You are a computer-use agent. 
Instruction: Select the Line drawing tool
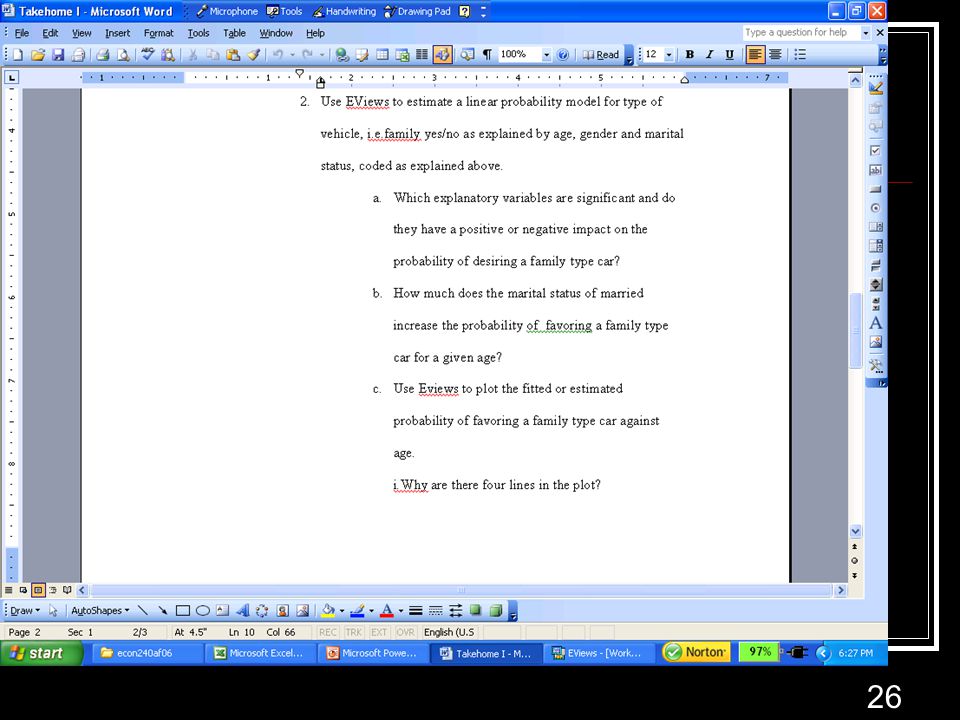pos(143,610)
